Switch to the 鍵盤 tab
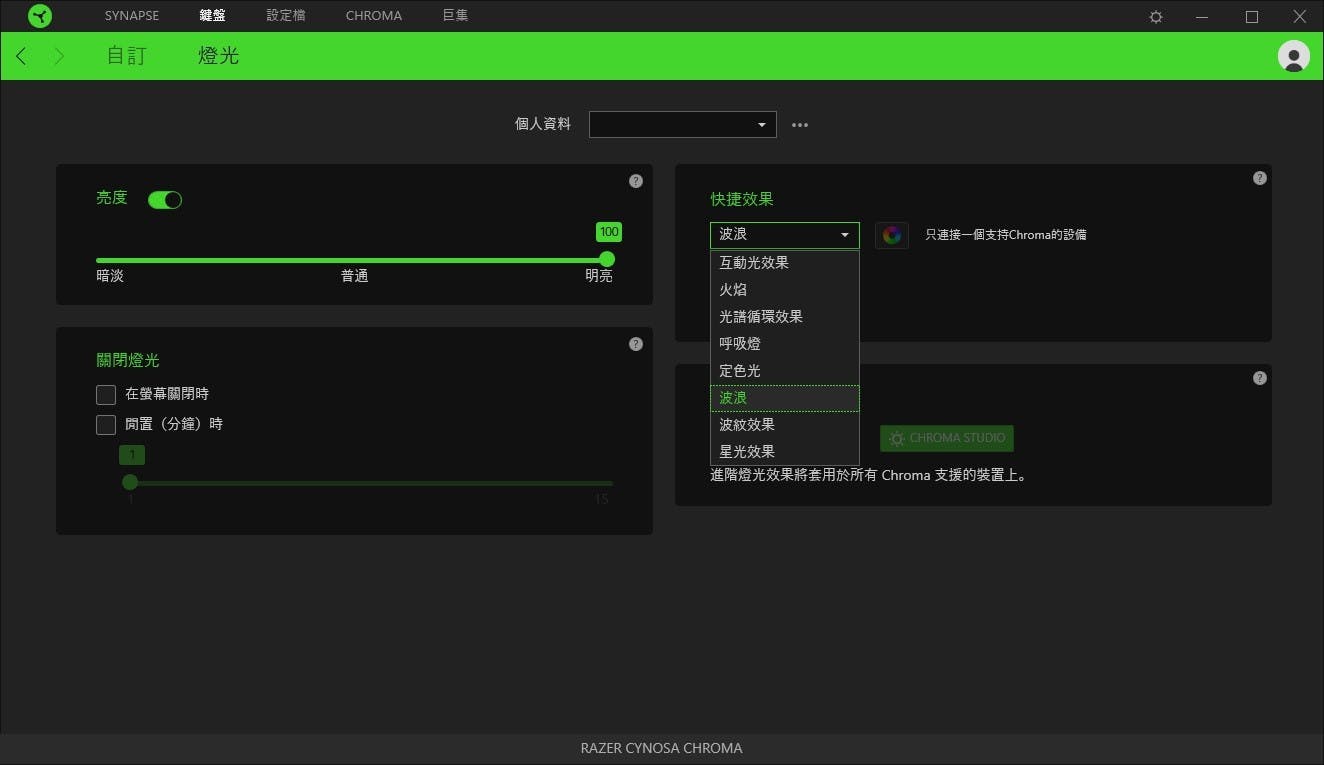Image resolution: width=1324 pixels, height=765 pixels. coord(213,16)
